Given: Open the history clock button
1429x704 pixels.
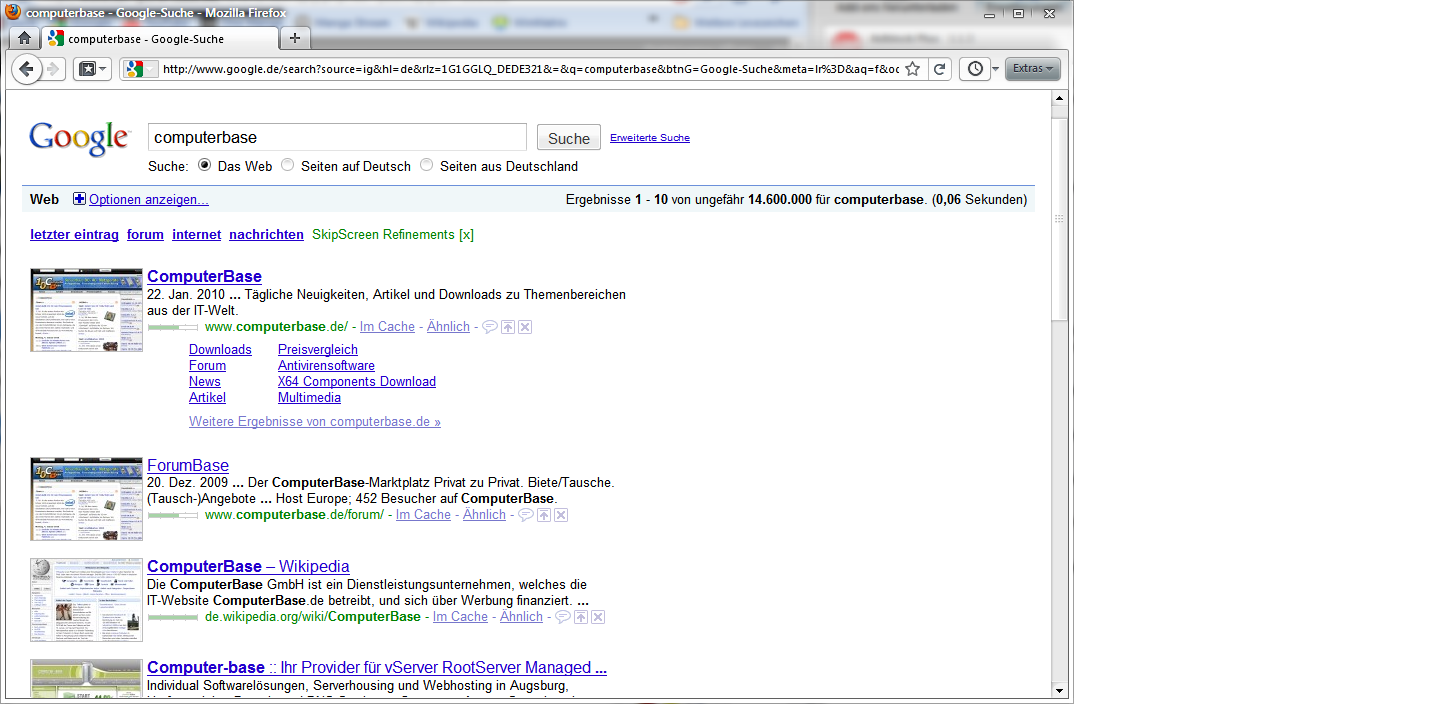Looking at the screenshot, I should pos(975,69).
